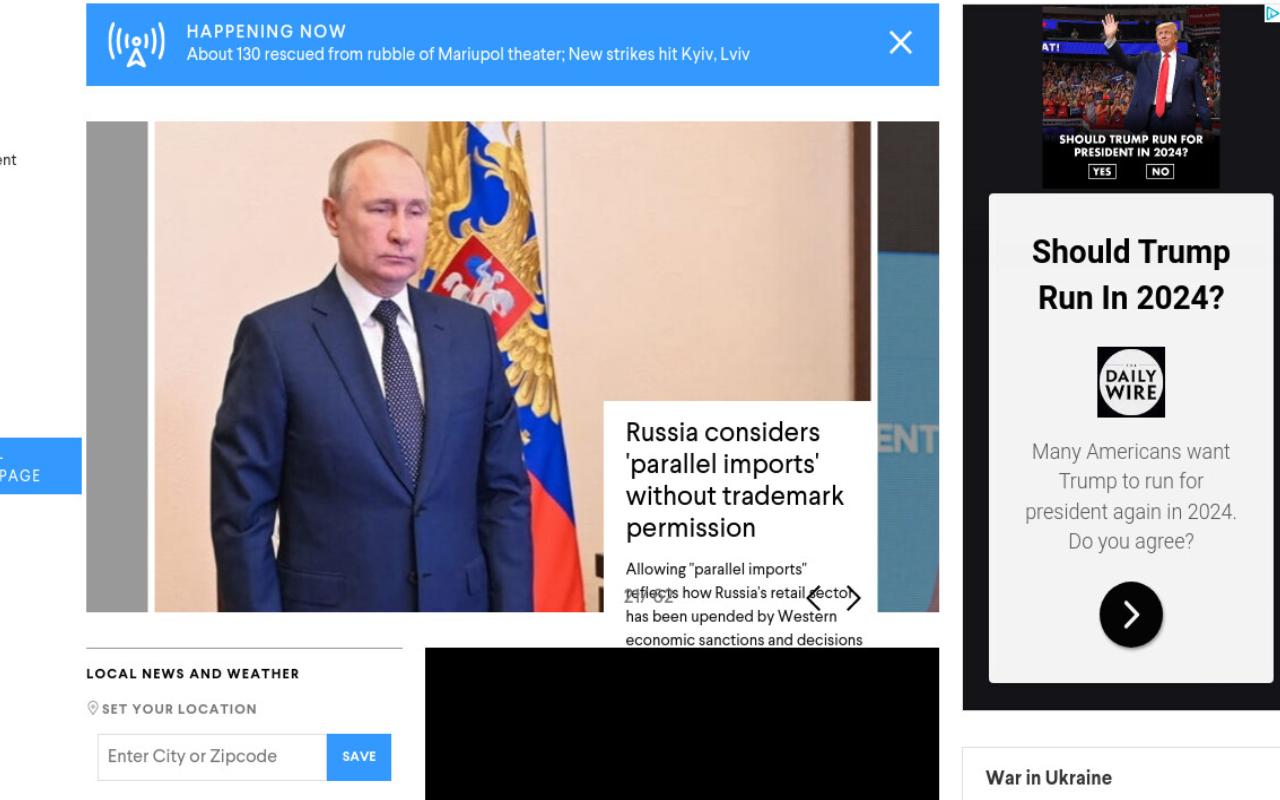Go to the previous carousel slide
The image size is (1280, 800).
coord(814,598)
